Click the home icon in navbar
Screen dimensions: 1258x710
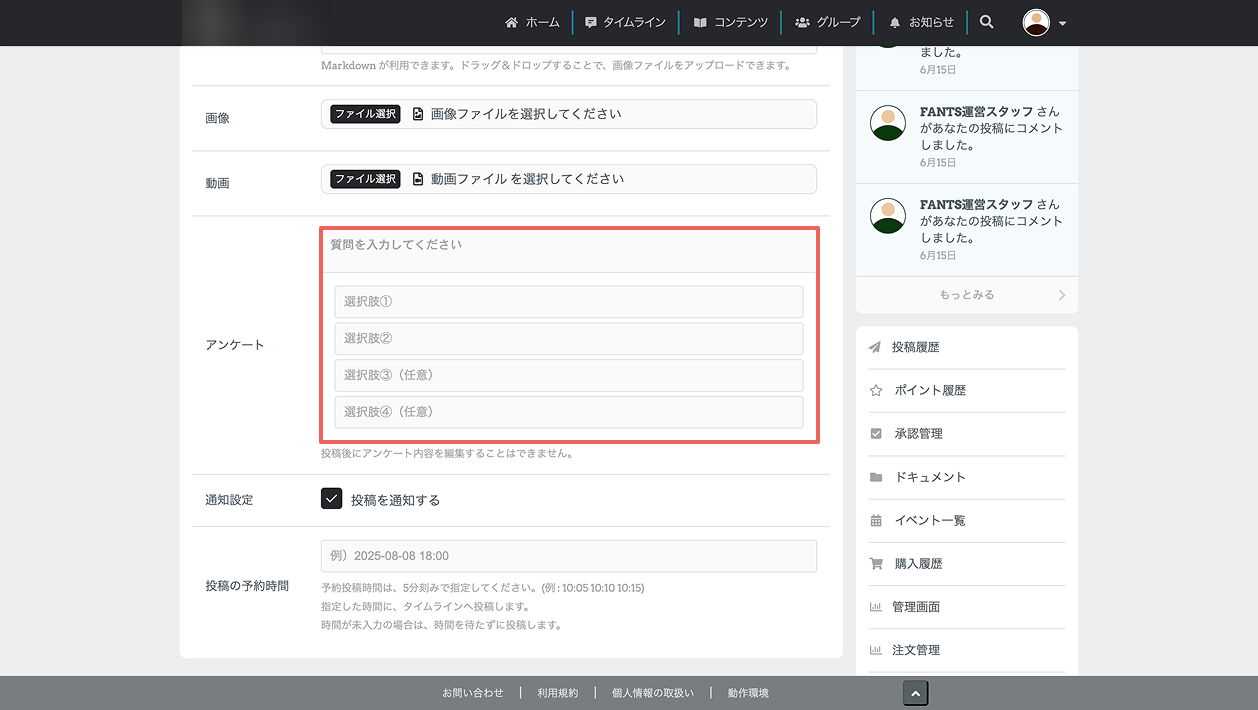[x=512, y=22]
